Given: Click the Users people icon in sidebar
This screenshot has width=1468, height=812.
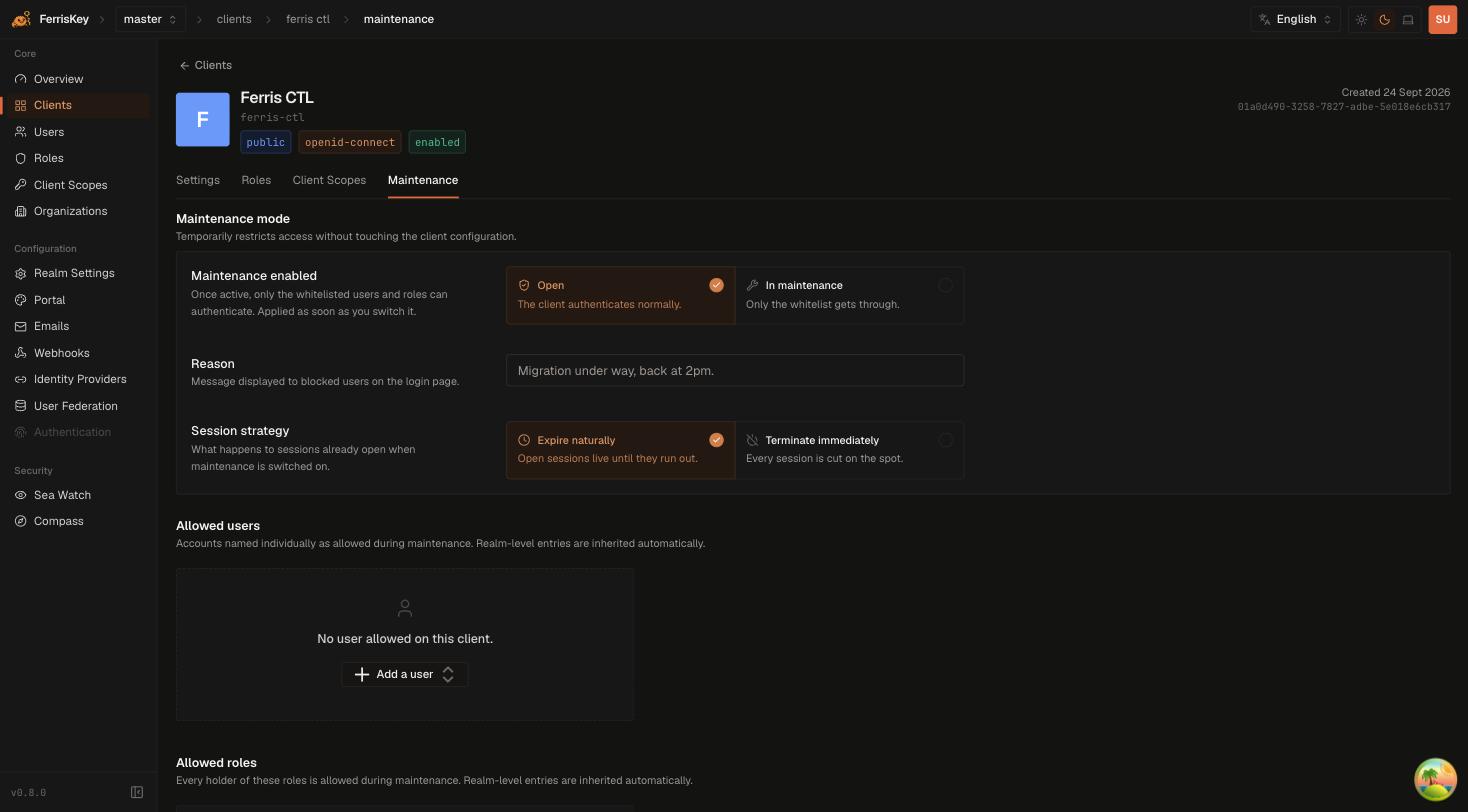Looking at the screenshot, I should (x=20, y=132).
